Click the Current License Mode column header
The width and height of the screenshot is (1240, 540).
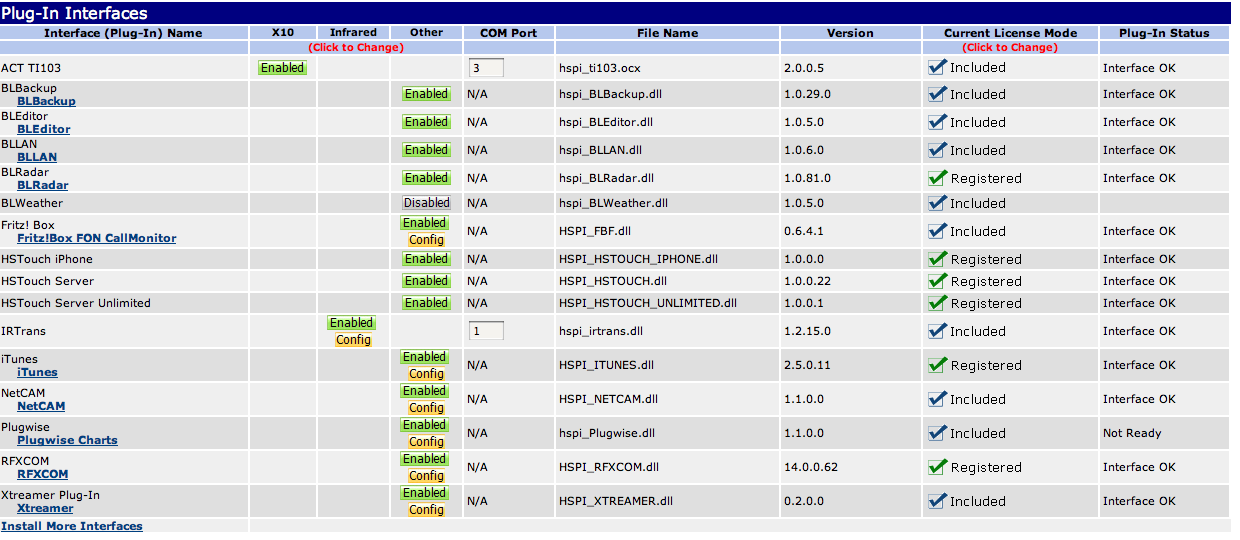[x=1011, y=33]
